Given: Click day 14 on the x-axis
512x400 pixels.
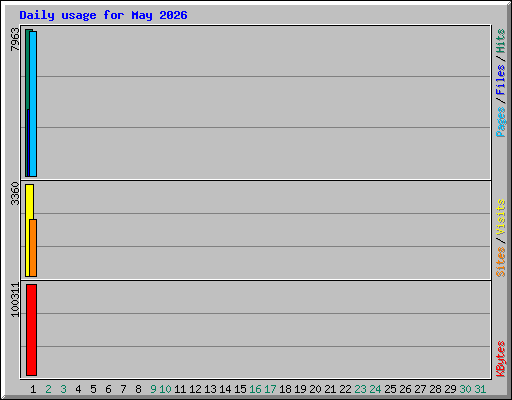Looking at the screenshot, I should pyautogui.click(x=225, y=389).
